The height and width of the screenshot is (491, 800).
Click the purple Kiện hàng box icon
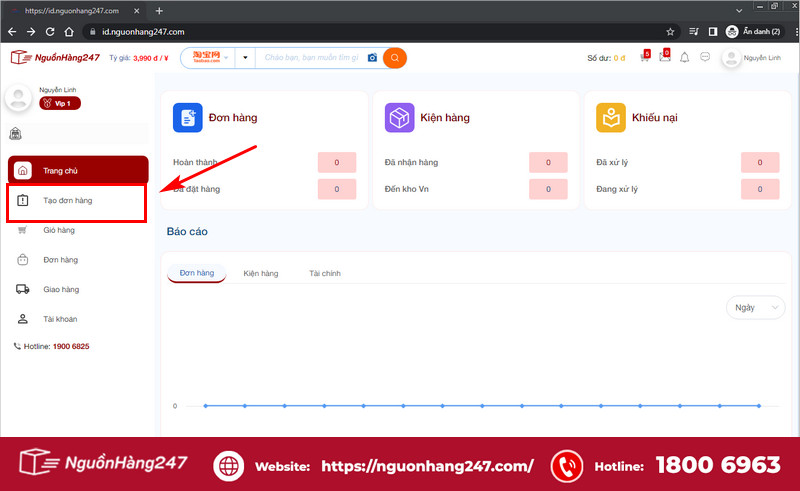click(399, 117)
